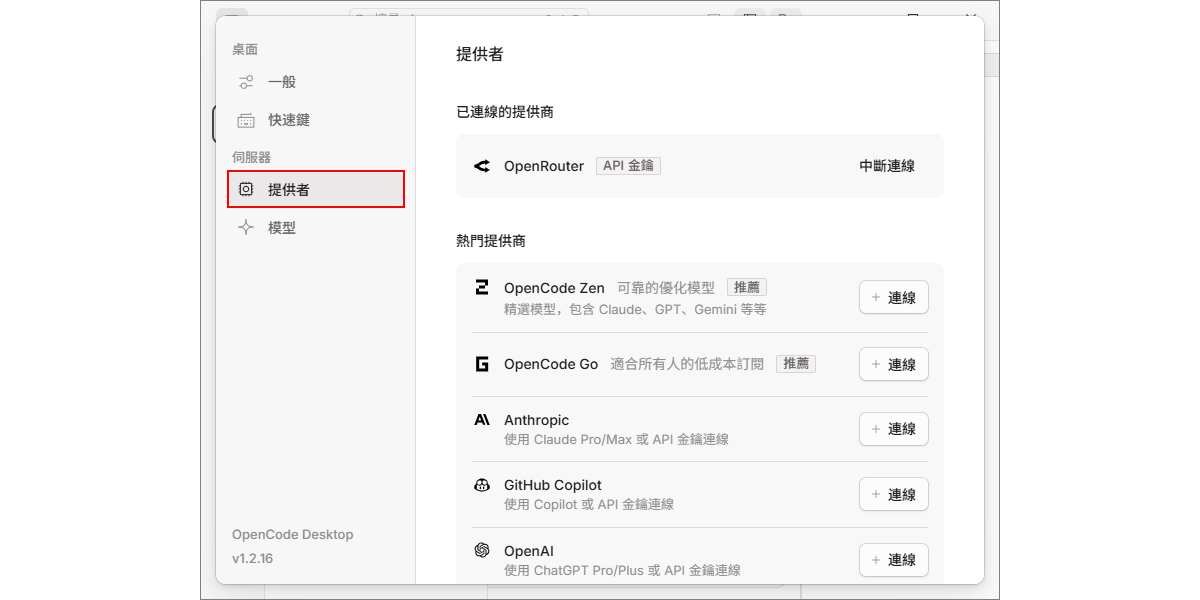Click the 推薦 badge for OpenCode Zen

pos(746,287)
